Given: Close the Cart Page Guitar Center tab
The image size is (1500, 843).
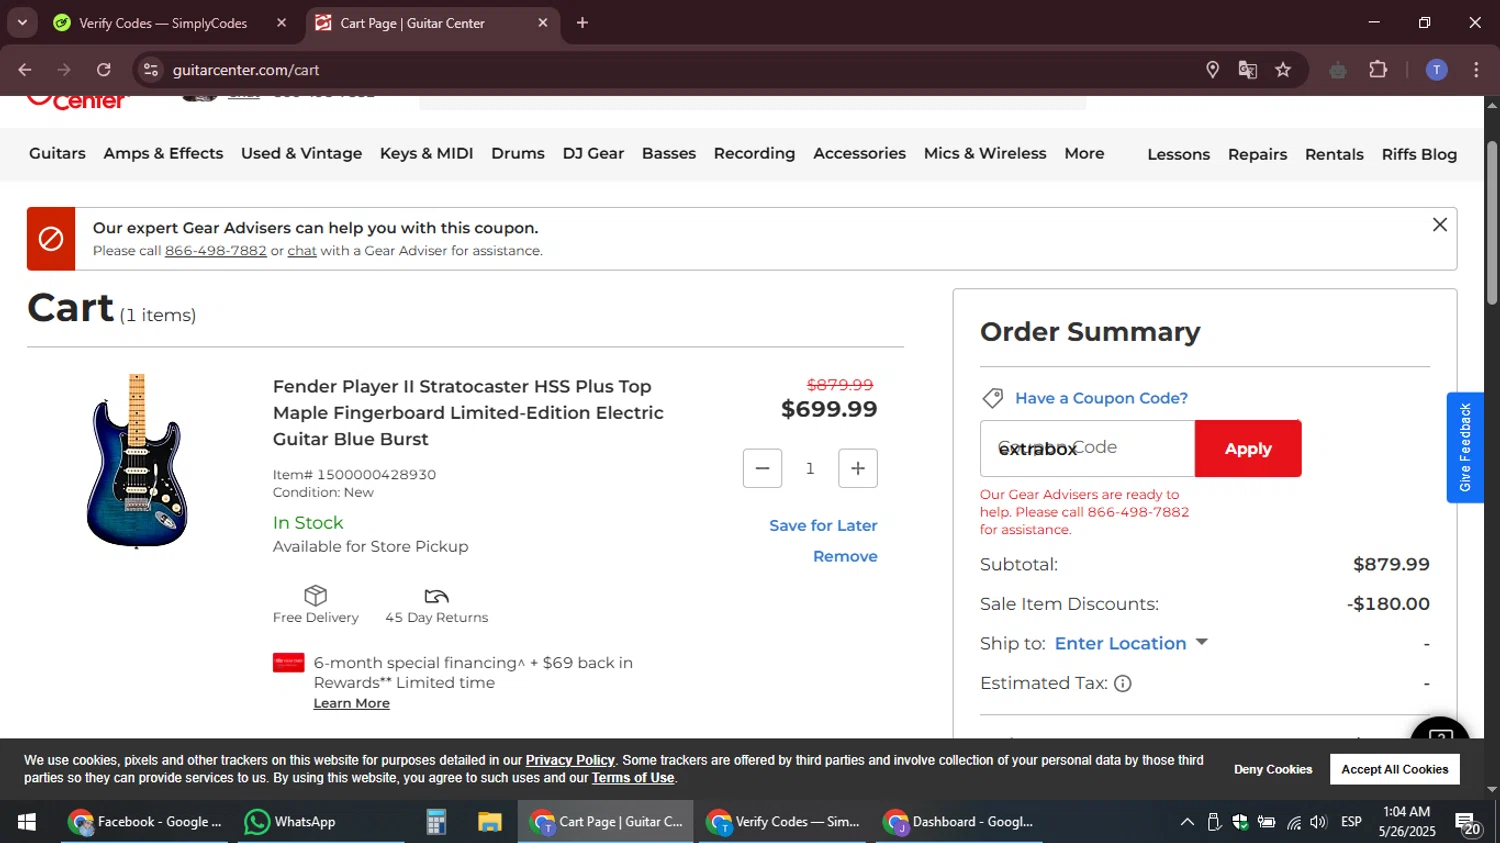Looking at the screenshot, I should pyautogui.click(x=543, y=23).
